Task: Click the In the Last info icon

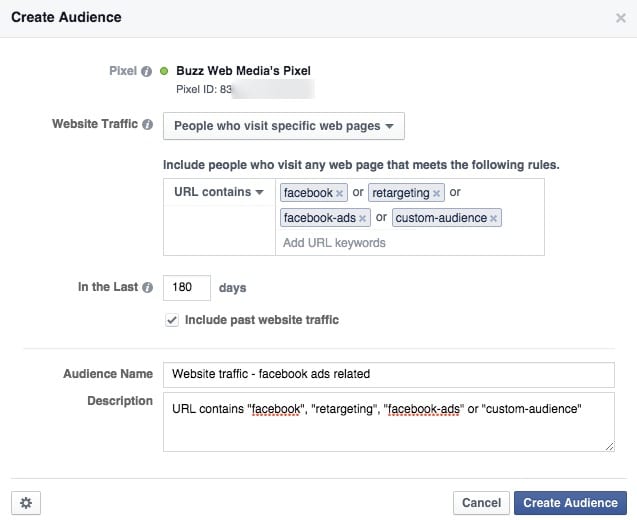Action: 147,287
